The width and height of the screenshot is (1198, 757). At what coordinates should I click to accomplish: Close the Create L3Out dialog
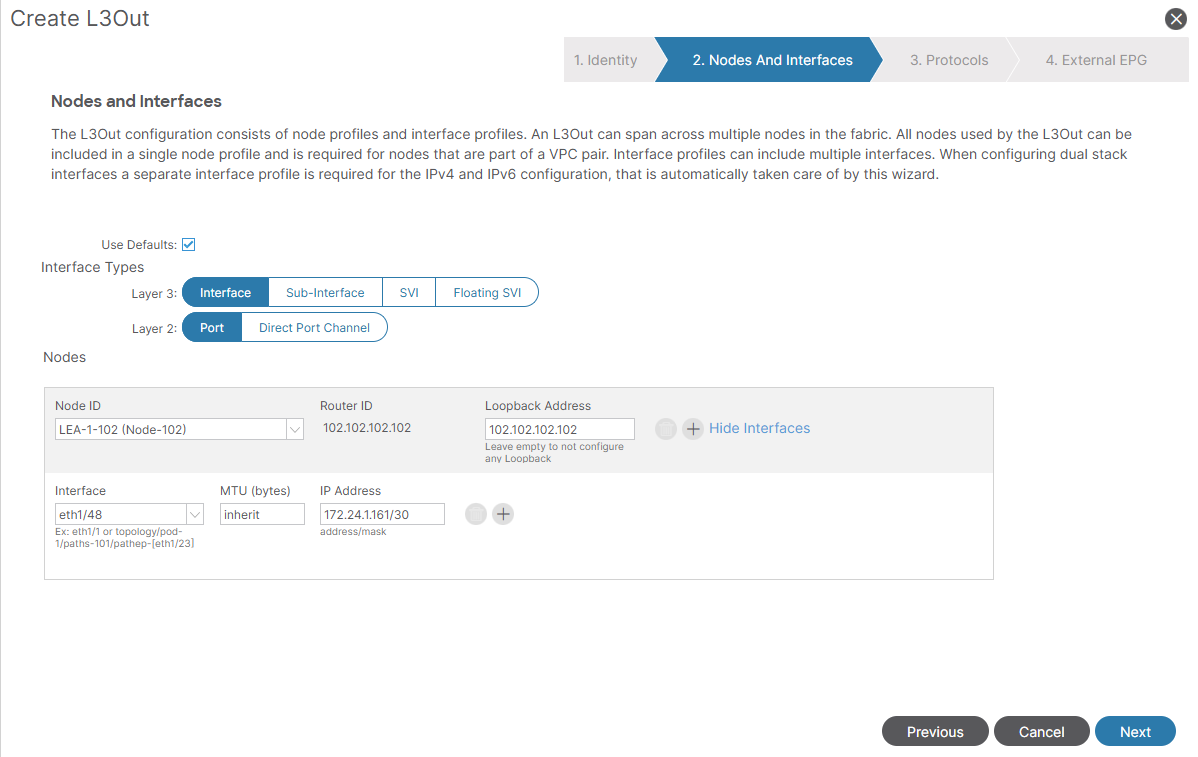1176,19
